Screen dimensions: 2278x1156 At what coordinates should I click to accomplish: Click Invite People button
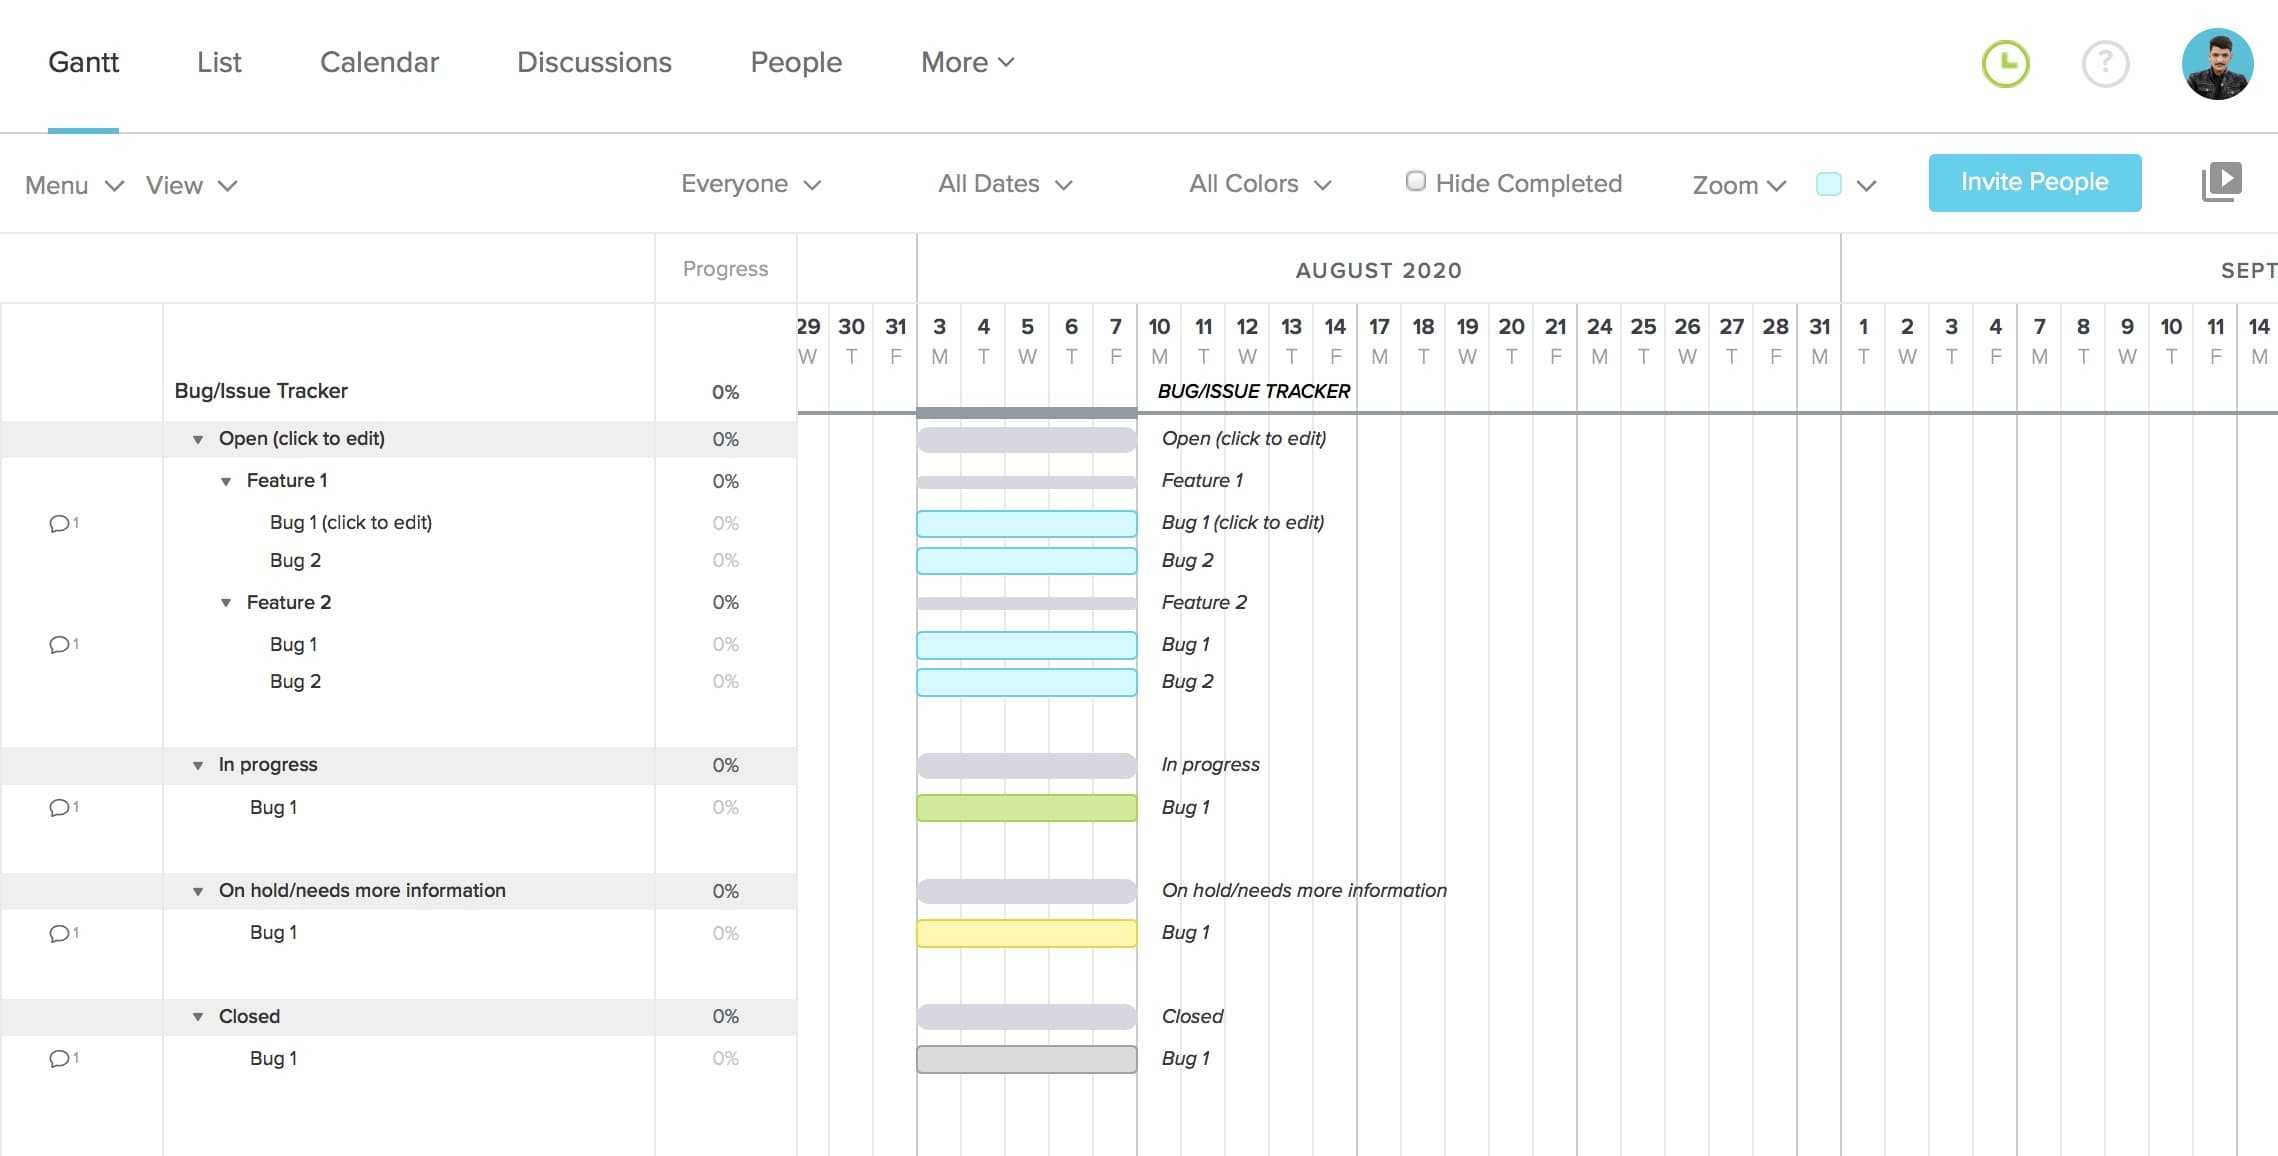2035,181
